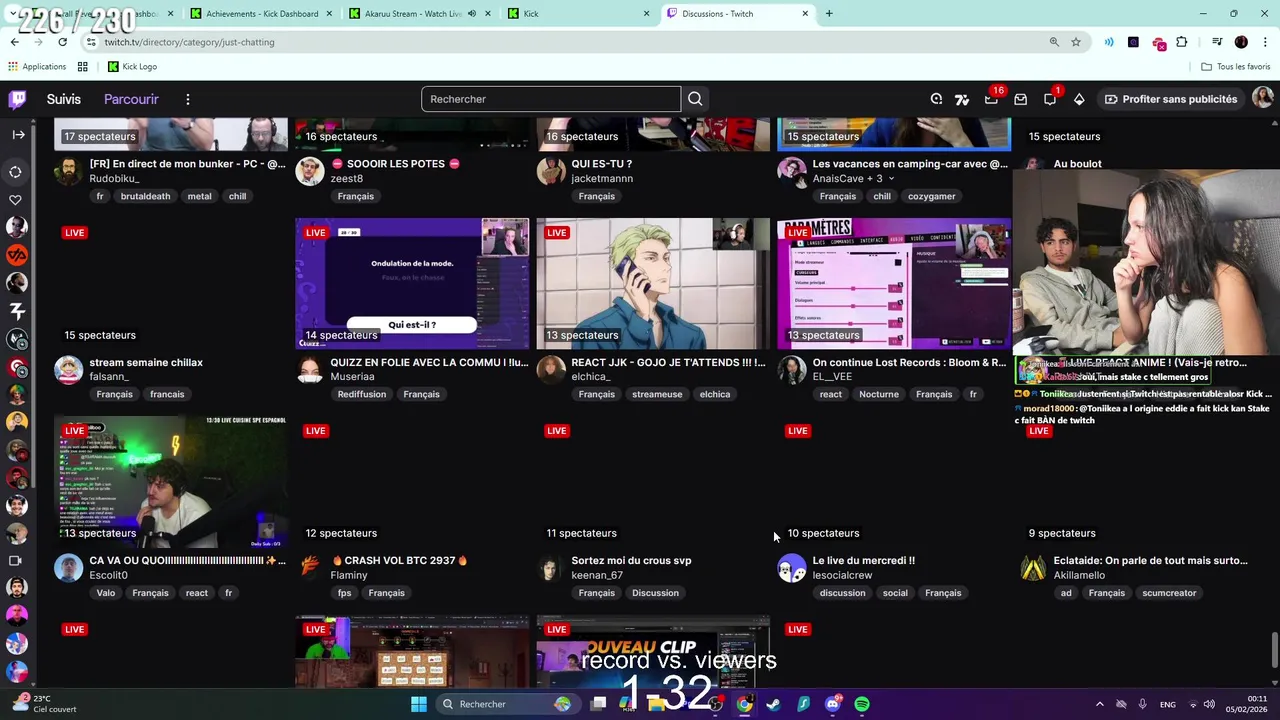Viewport: 1280px width, 720px height.
Task: Click the Nocturne tag under EL__VEE
Action: click(x=878, y=394)
